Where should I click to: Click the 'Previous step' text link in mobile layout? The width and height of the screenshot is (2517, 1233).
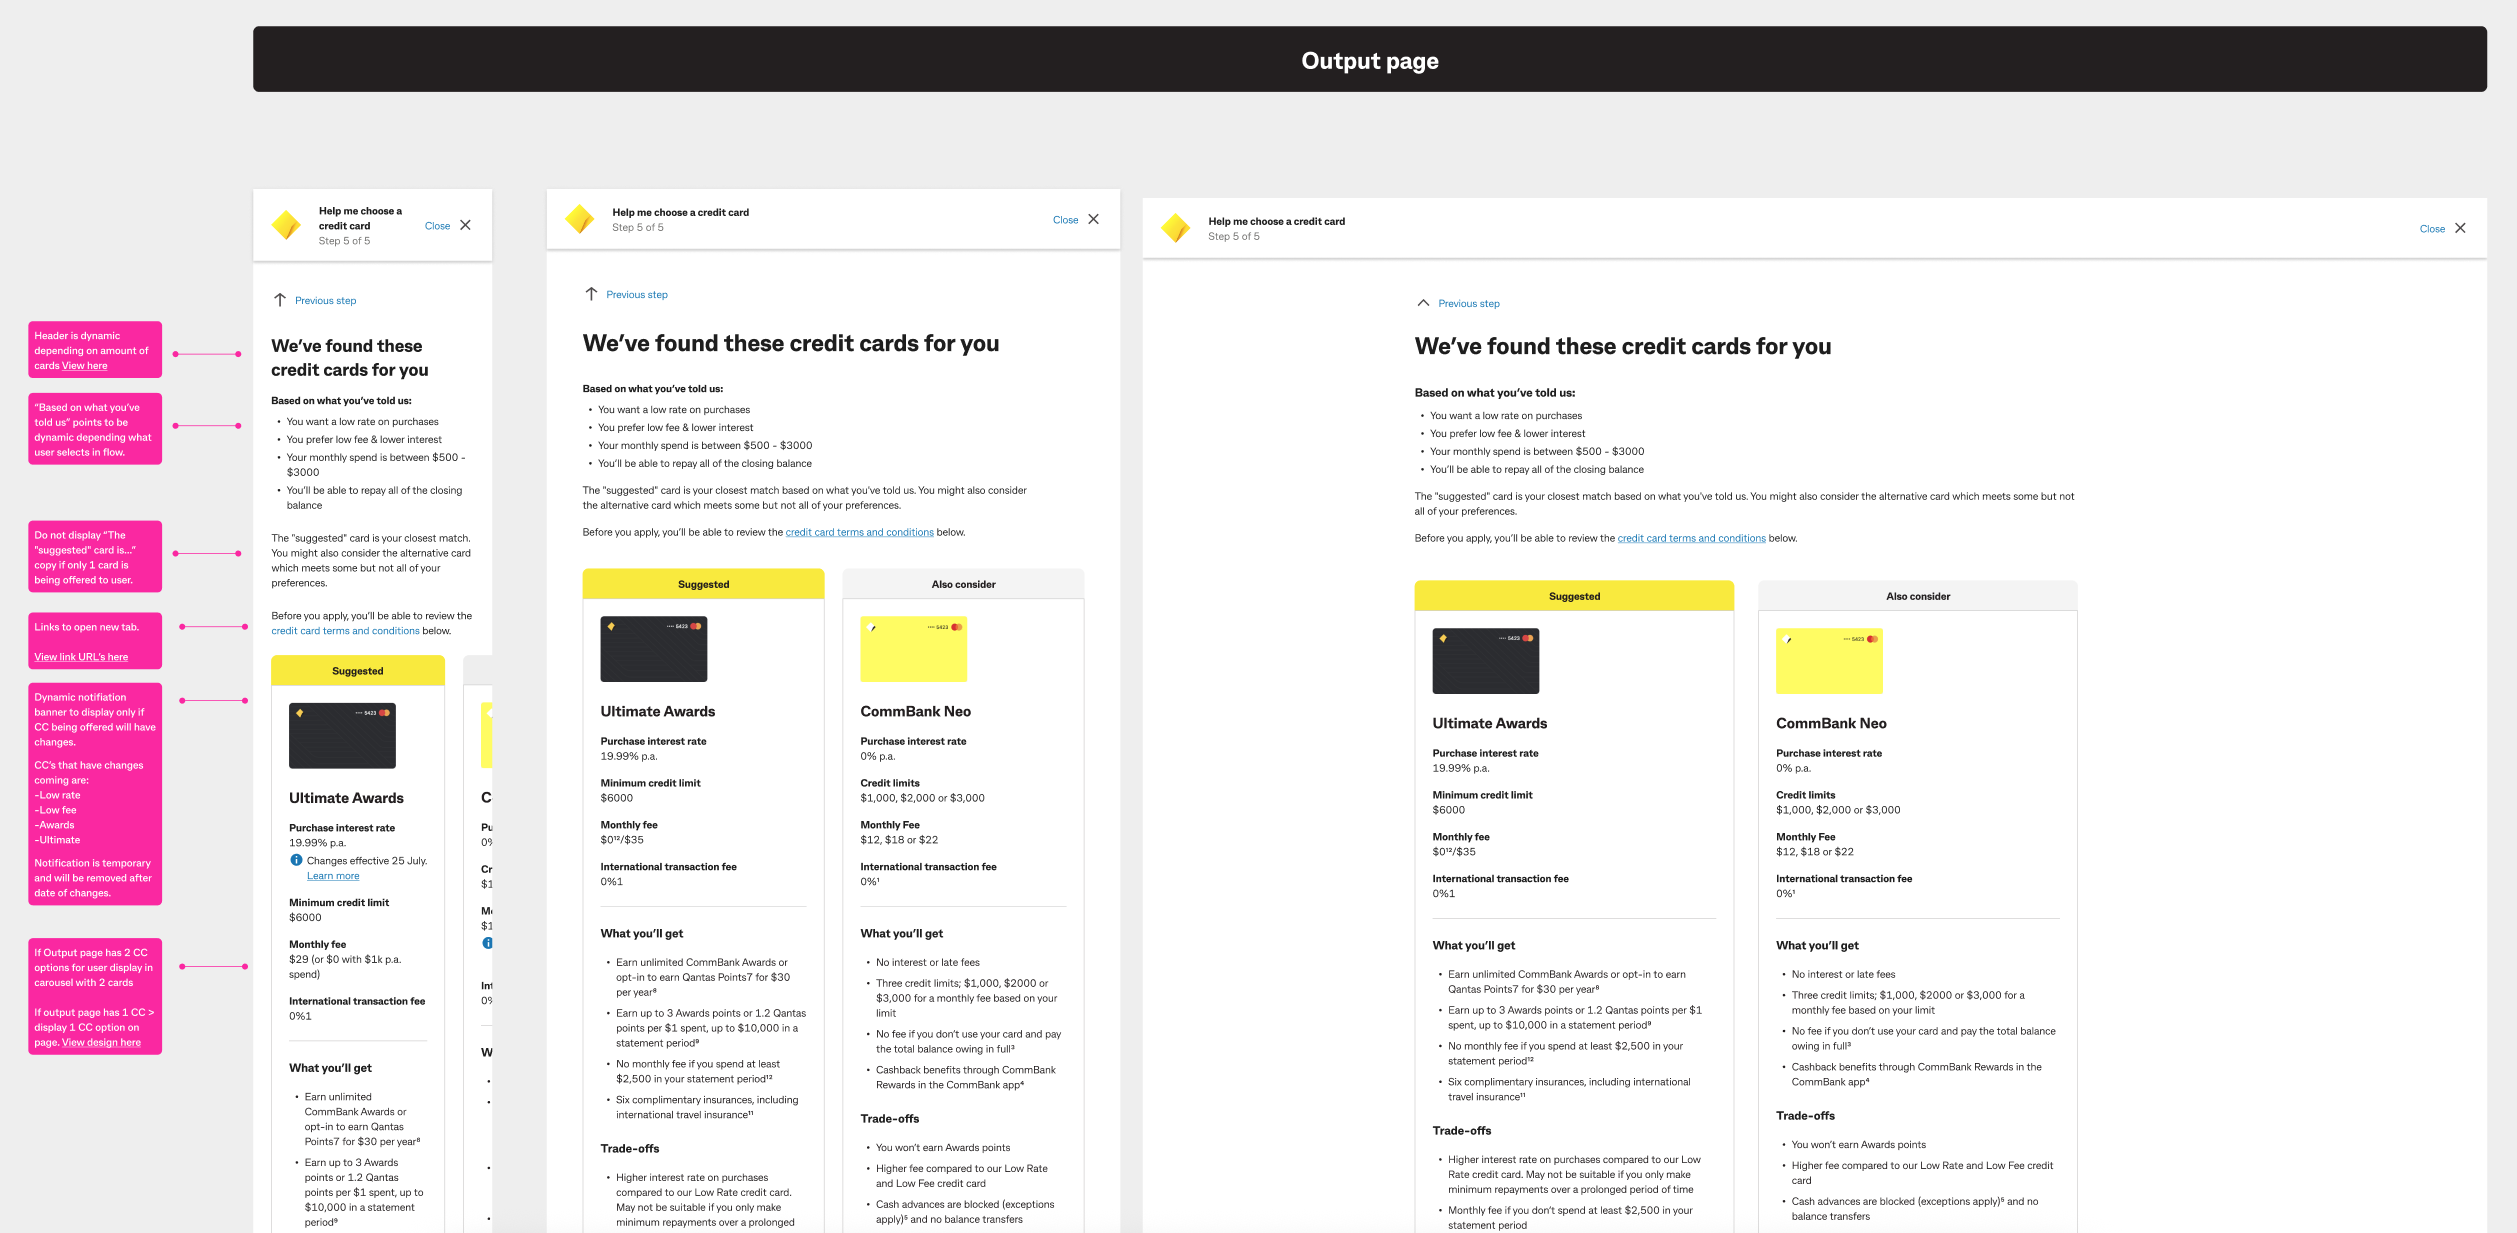click(325, 301)
